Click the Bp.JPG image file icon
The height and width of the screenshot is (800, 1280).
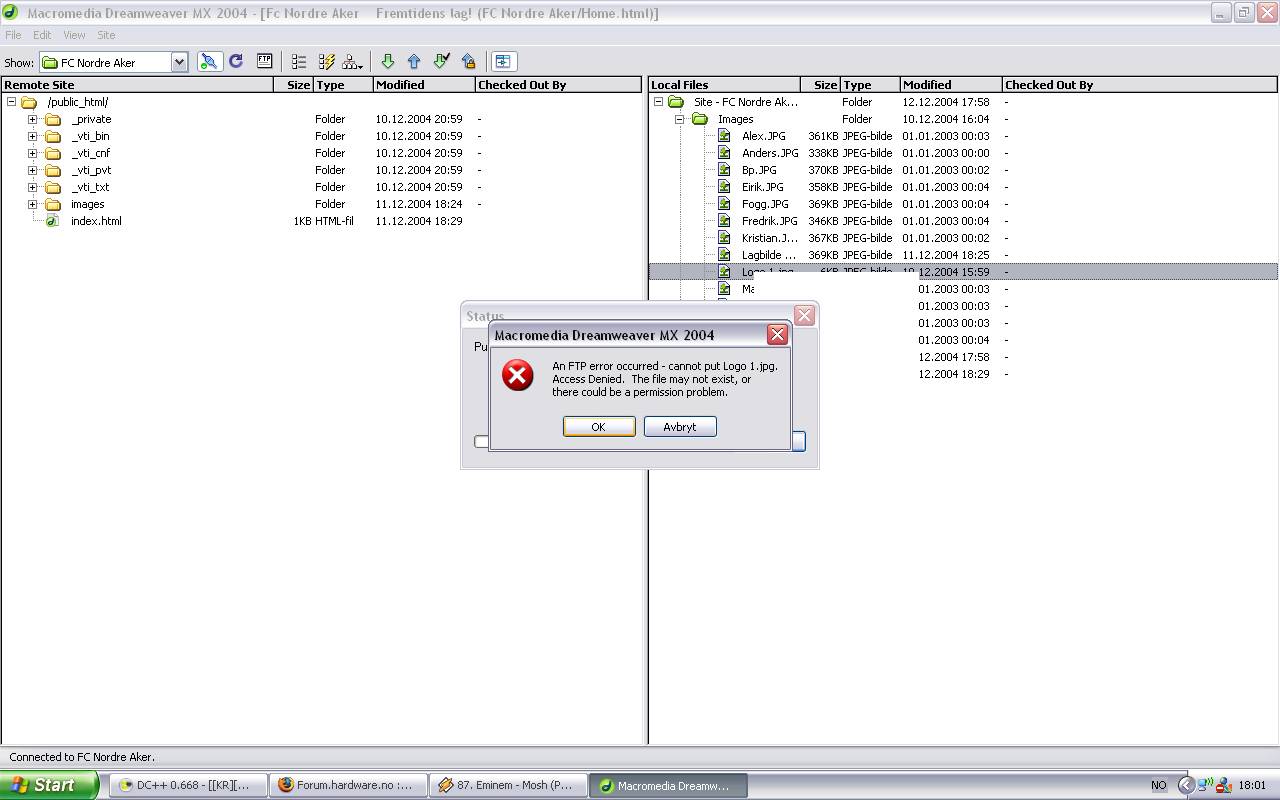pos(724,170)
